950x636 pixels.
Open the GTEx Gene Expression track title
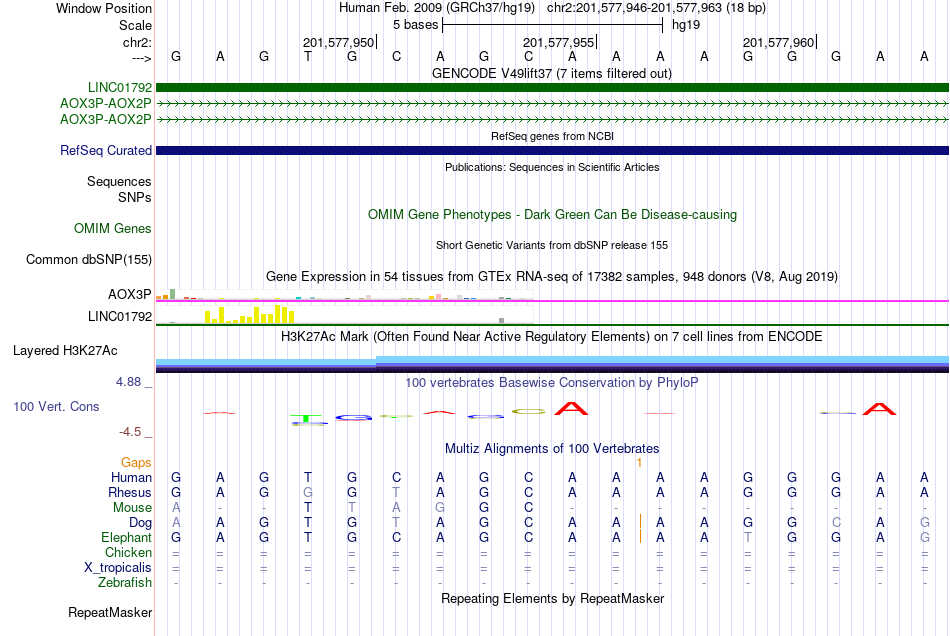(x=552, y=276)
